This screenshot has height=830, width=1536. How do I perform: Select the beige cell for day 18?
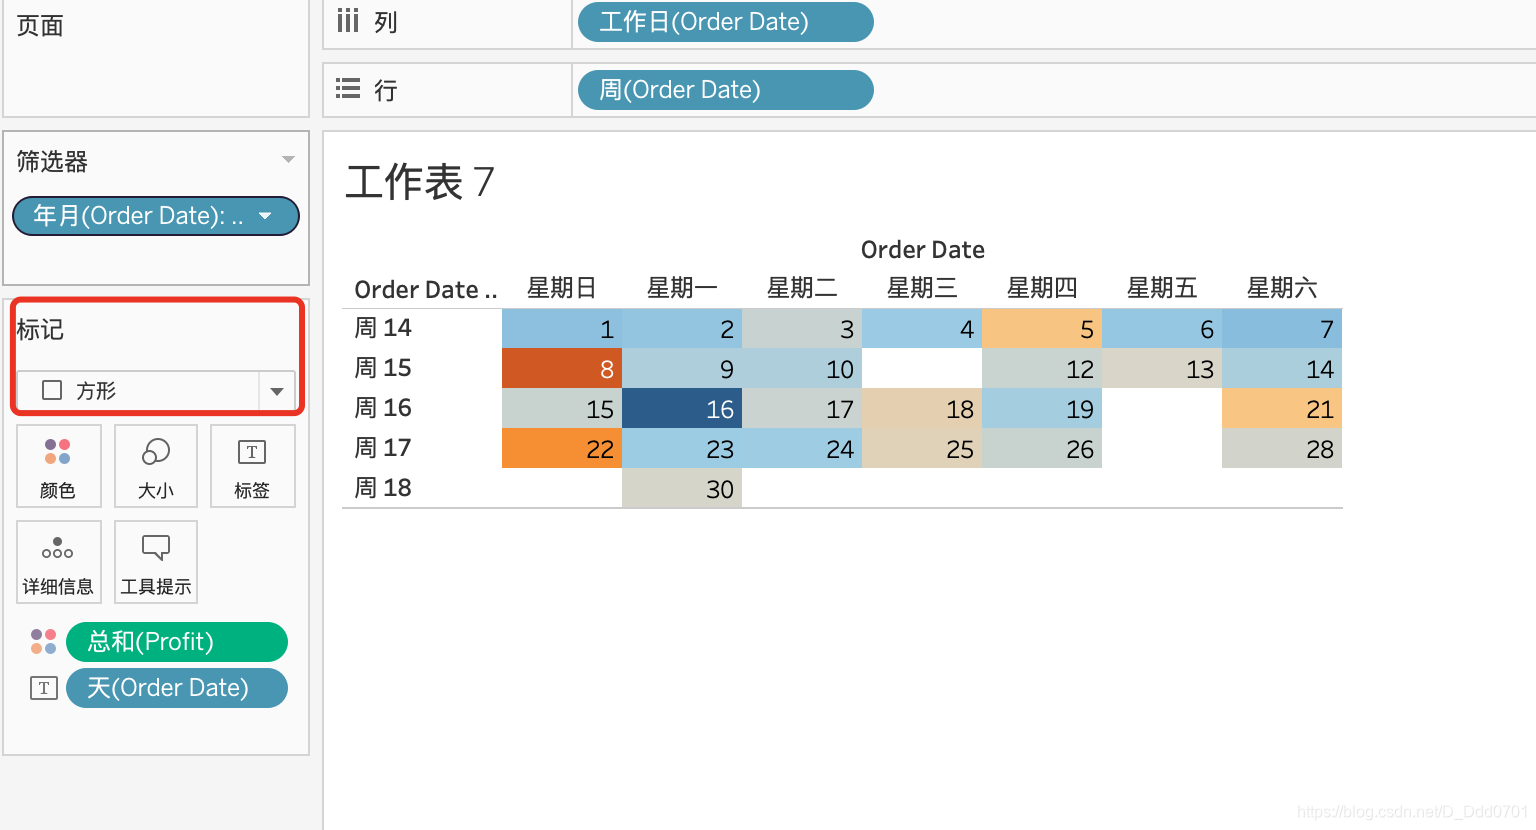click(922, 408)
